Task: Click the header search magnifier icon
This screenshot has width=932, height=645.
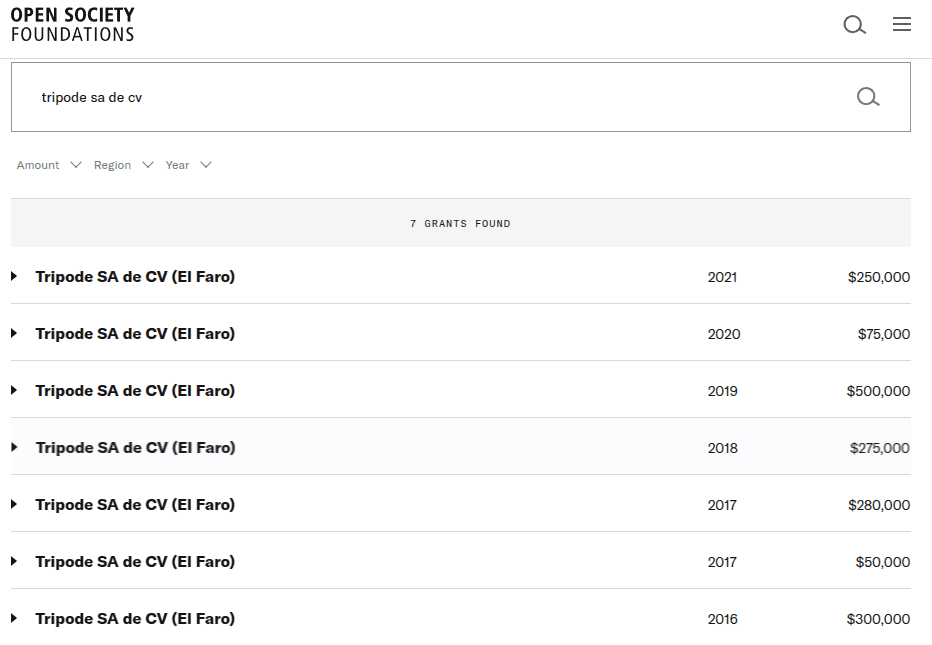Action: pos(854,25)
